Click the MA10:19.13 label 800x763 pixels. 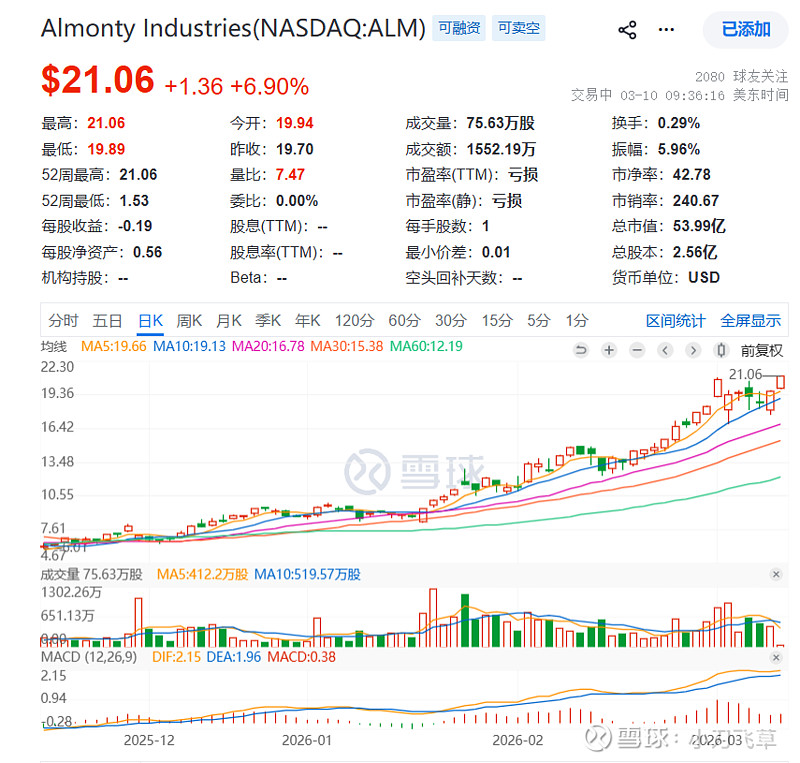click(x=189, y=346)
